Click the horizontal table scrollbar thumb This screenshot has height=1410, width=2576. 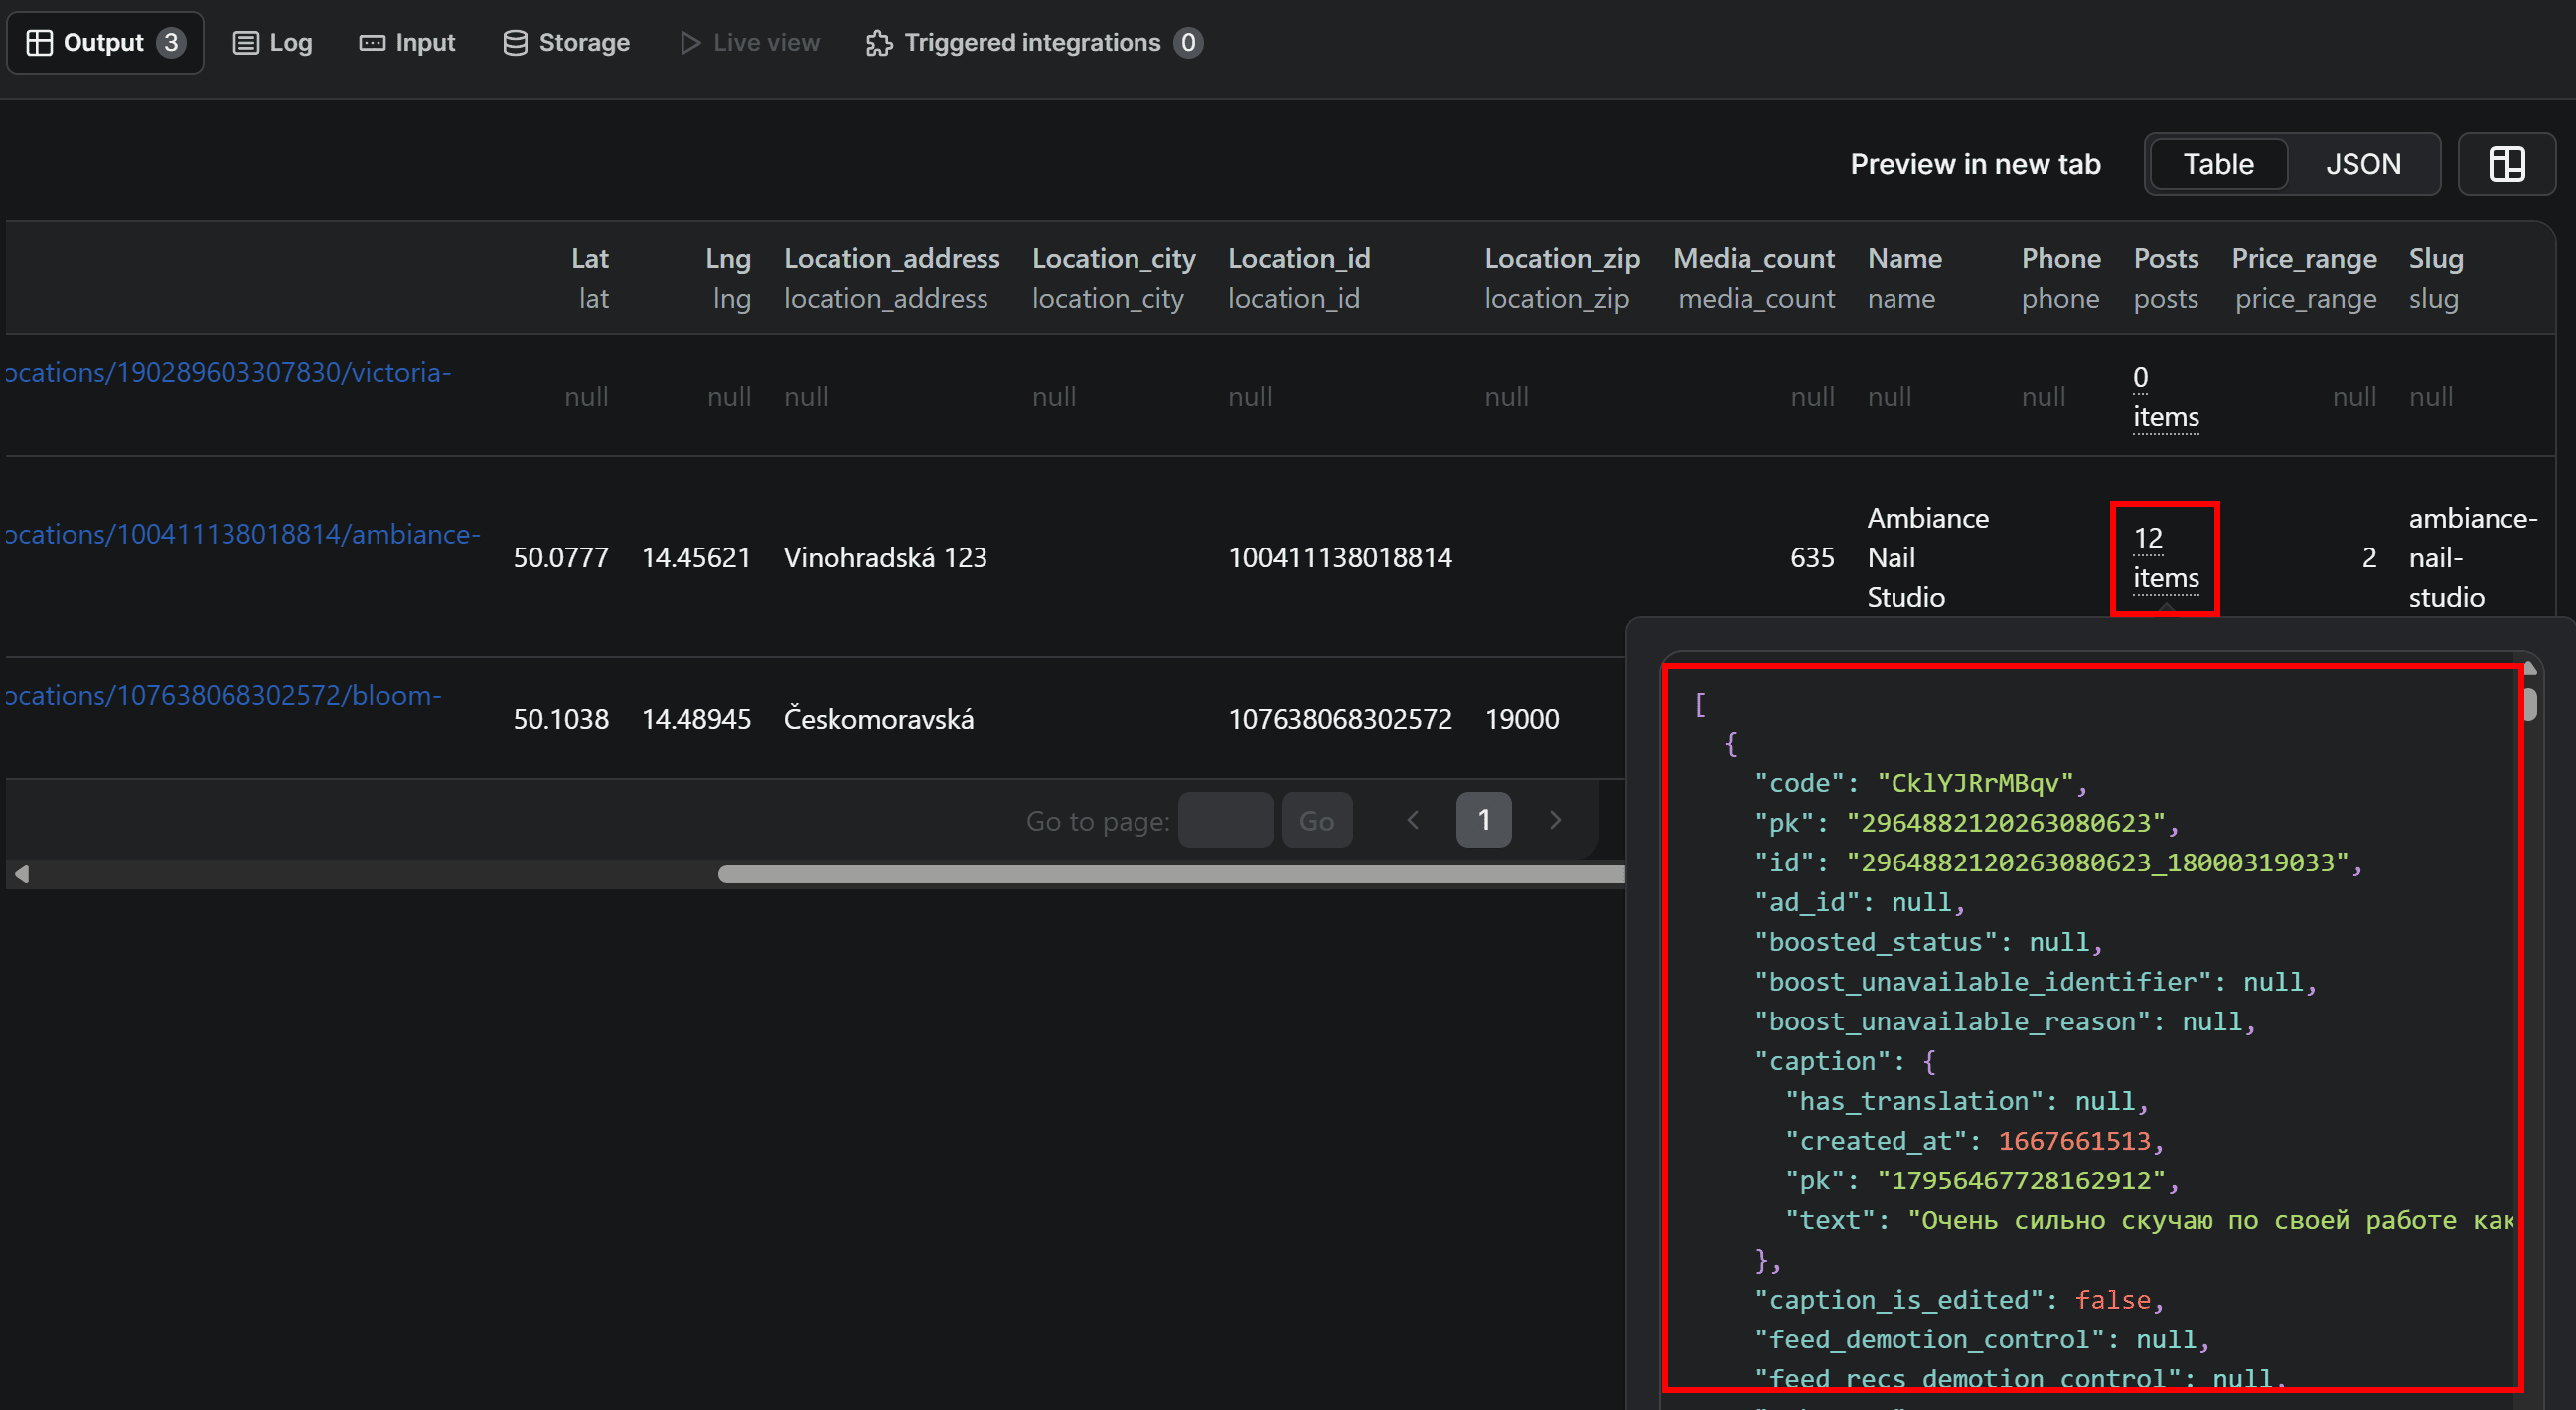pyautogui.click(x=1170, y=874)
